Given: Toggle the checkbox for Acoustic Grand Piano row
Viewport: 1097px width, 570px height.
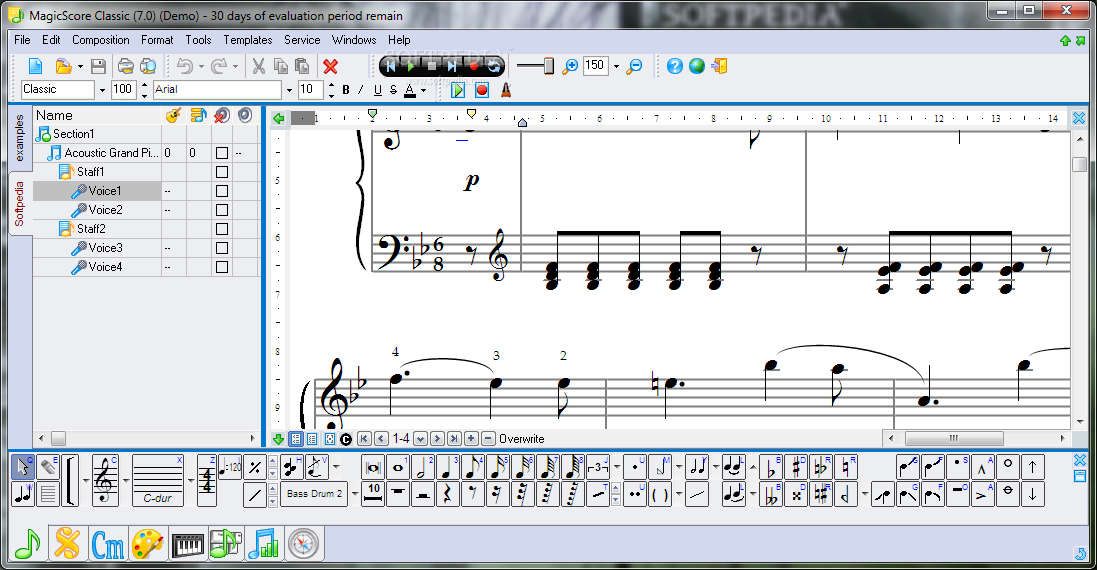Looking at the screenshot, I should [222, 152].
